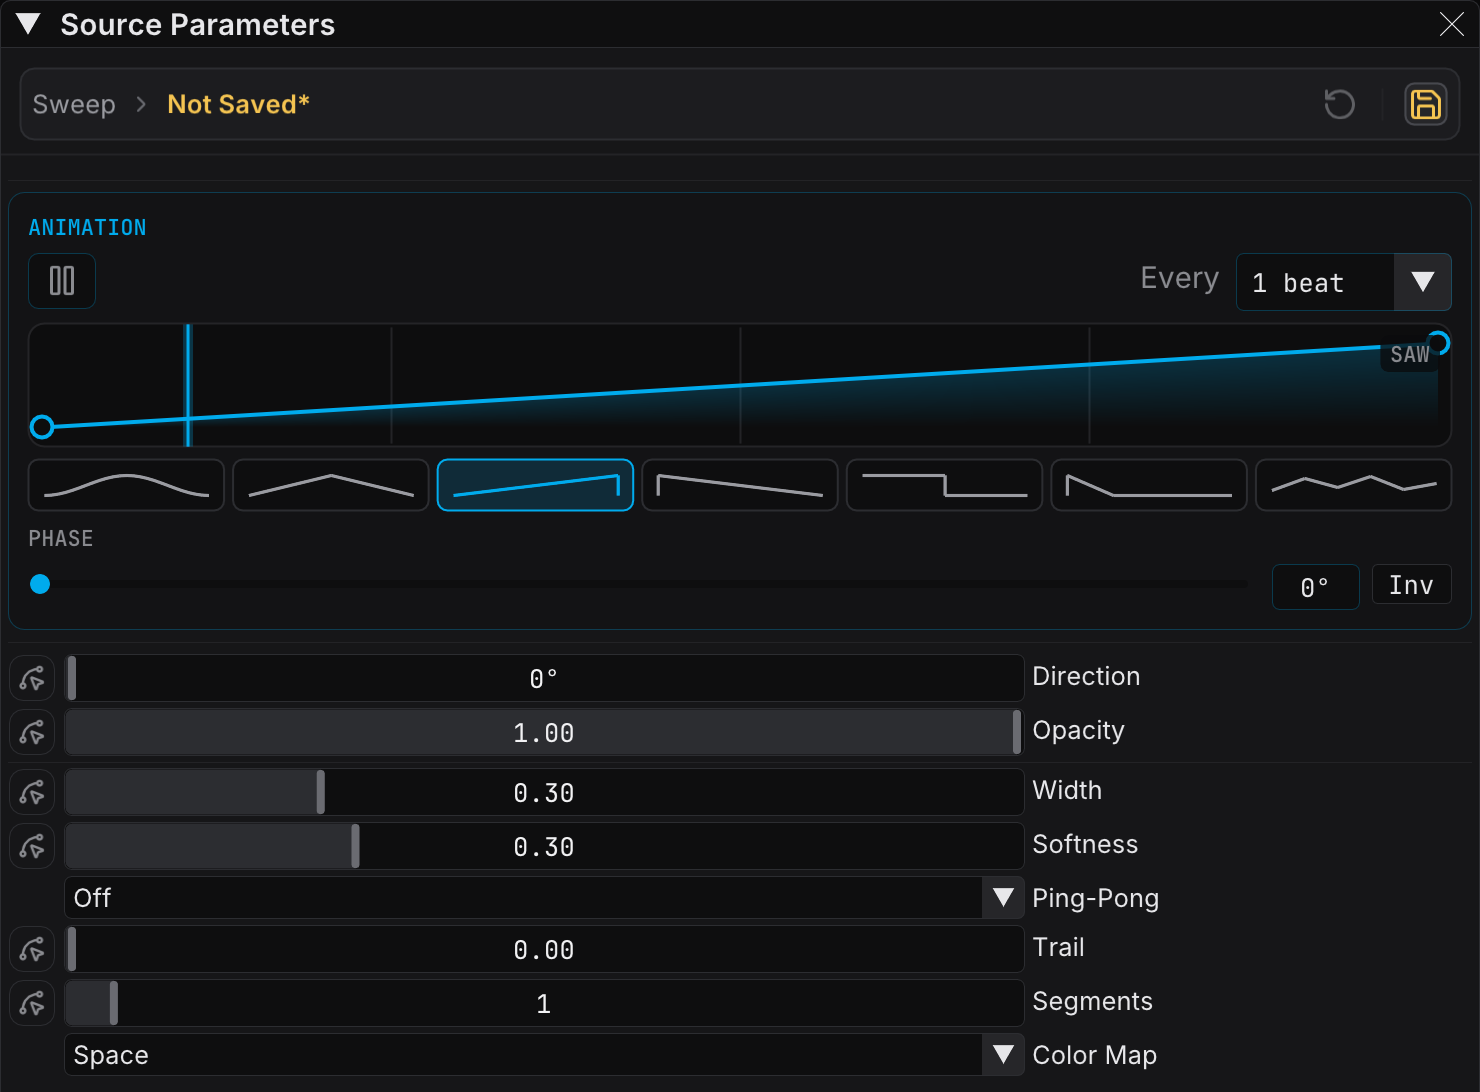1480x1092 pixels.
Task: Open the animation link for Trail
Action: point(32,949)
